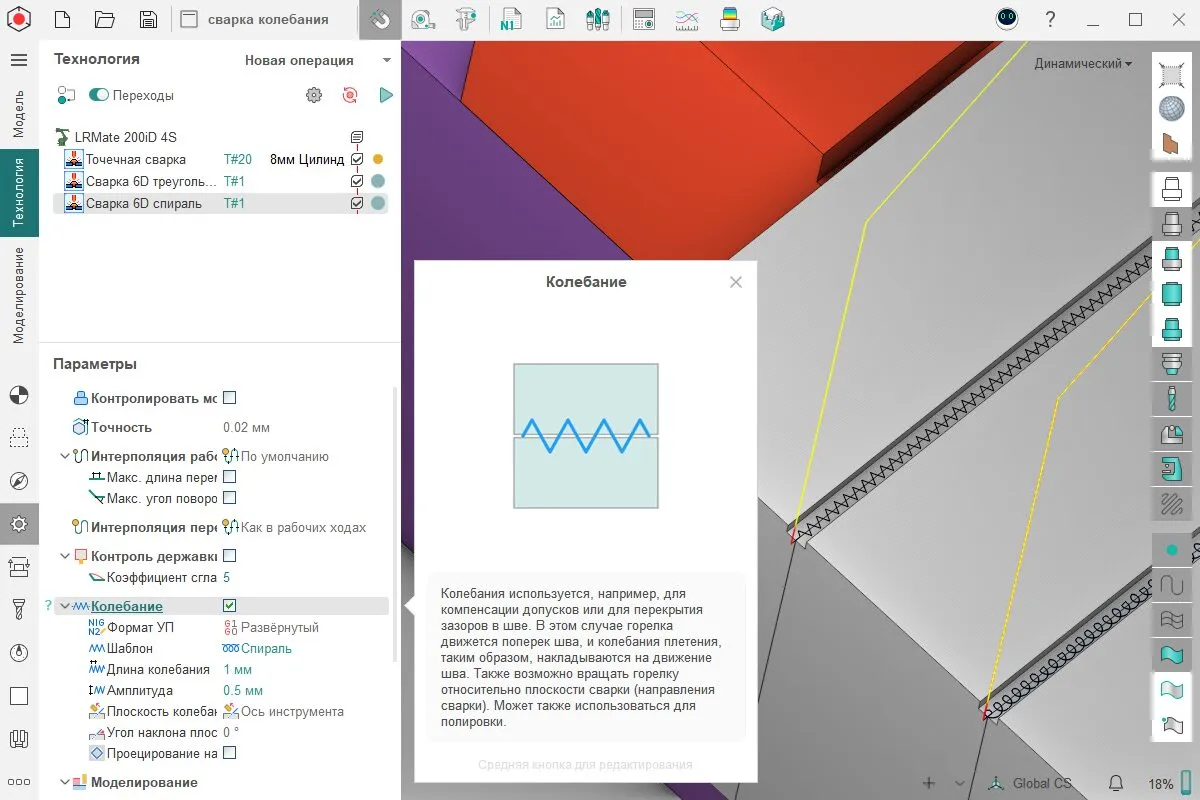Enable Контроль державки checkbox
This screenshot has height=800, width=1200.
(x=229, y=556)
